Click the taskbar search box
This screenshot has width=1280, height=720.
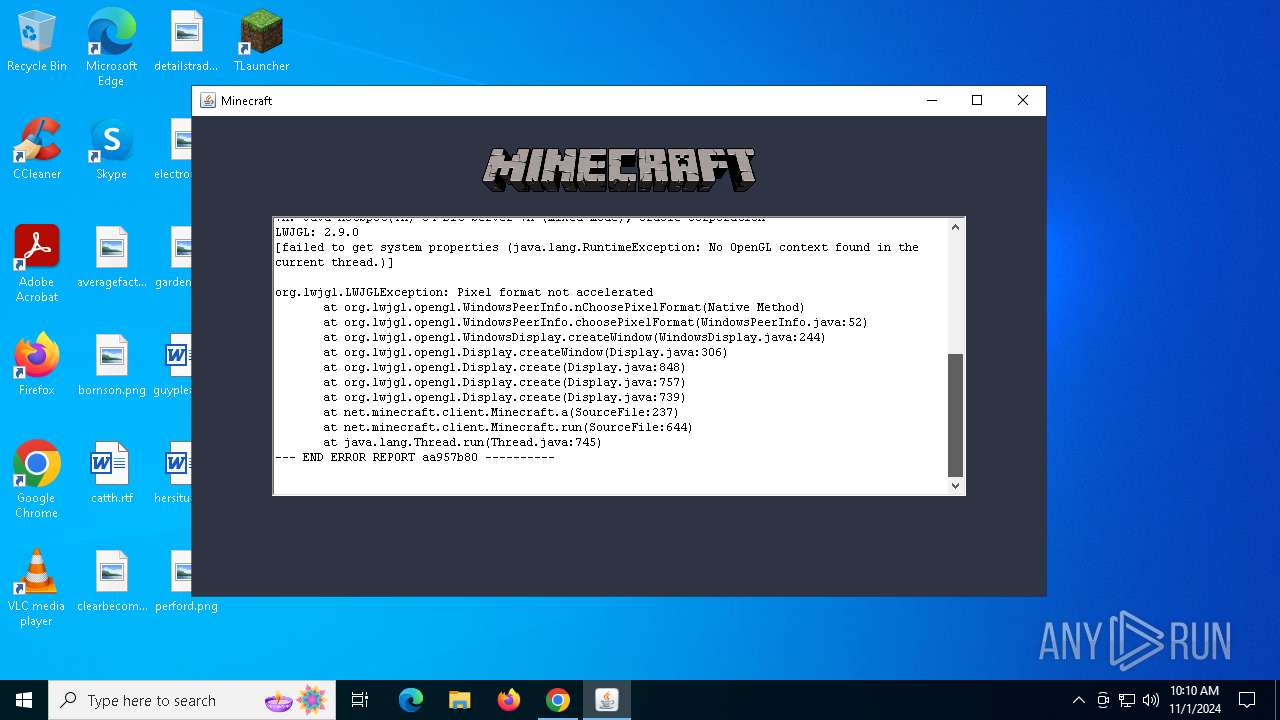(192, 700)
